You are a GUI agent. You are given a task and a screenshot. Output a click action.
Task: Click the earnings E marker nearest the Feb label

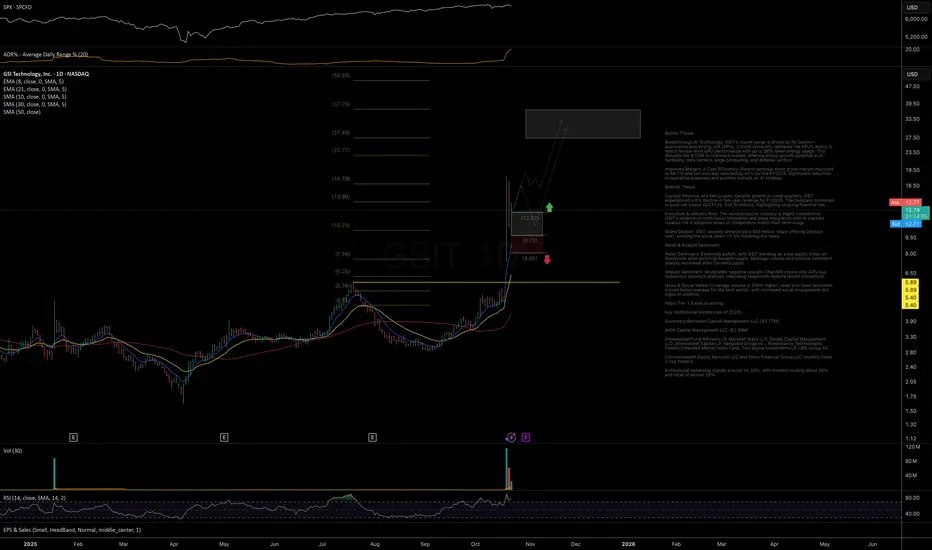[73, 438]
